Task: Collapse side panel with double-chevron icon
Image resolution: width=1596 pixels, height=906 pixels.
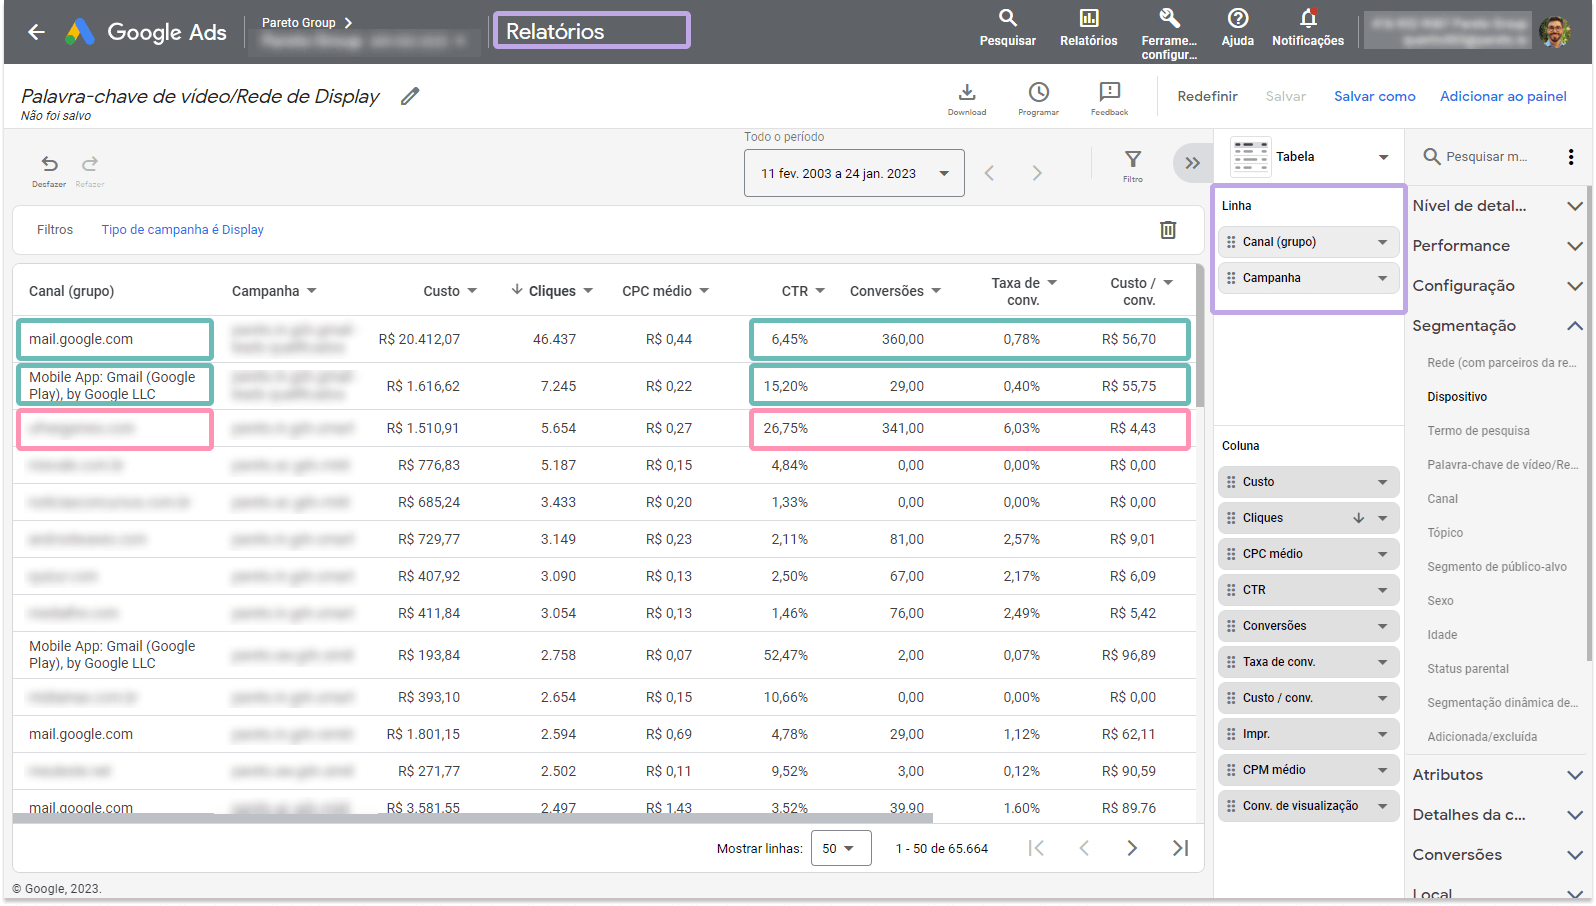Action: 1192,163
